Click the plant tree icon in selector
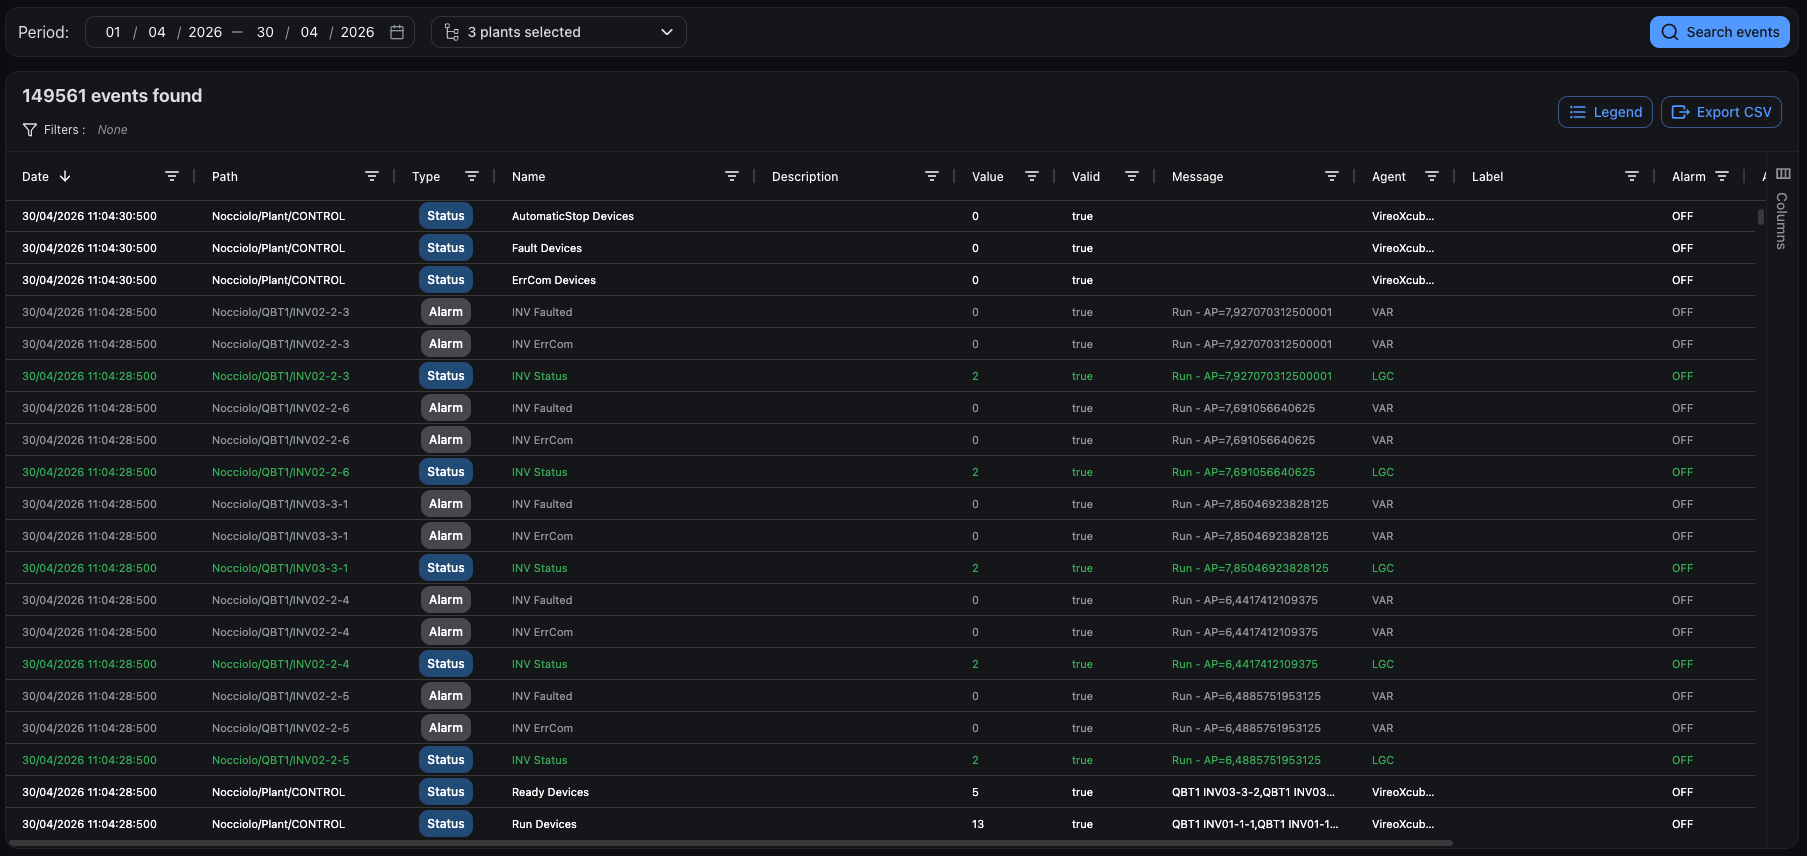 coord(452,32)
